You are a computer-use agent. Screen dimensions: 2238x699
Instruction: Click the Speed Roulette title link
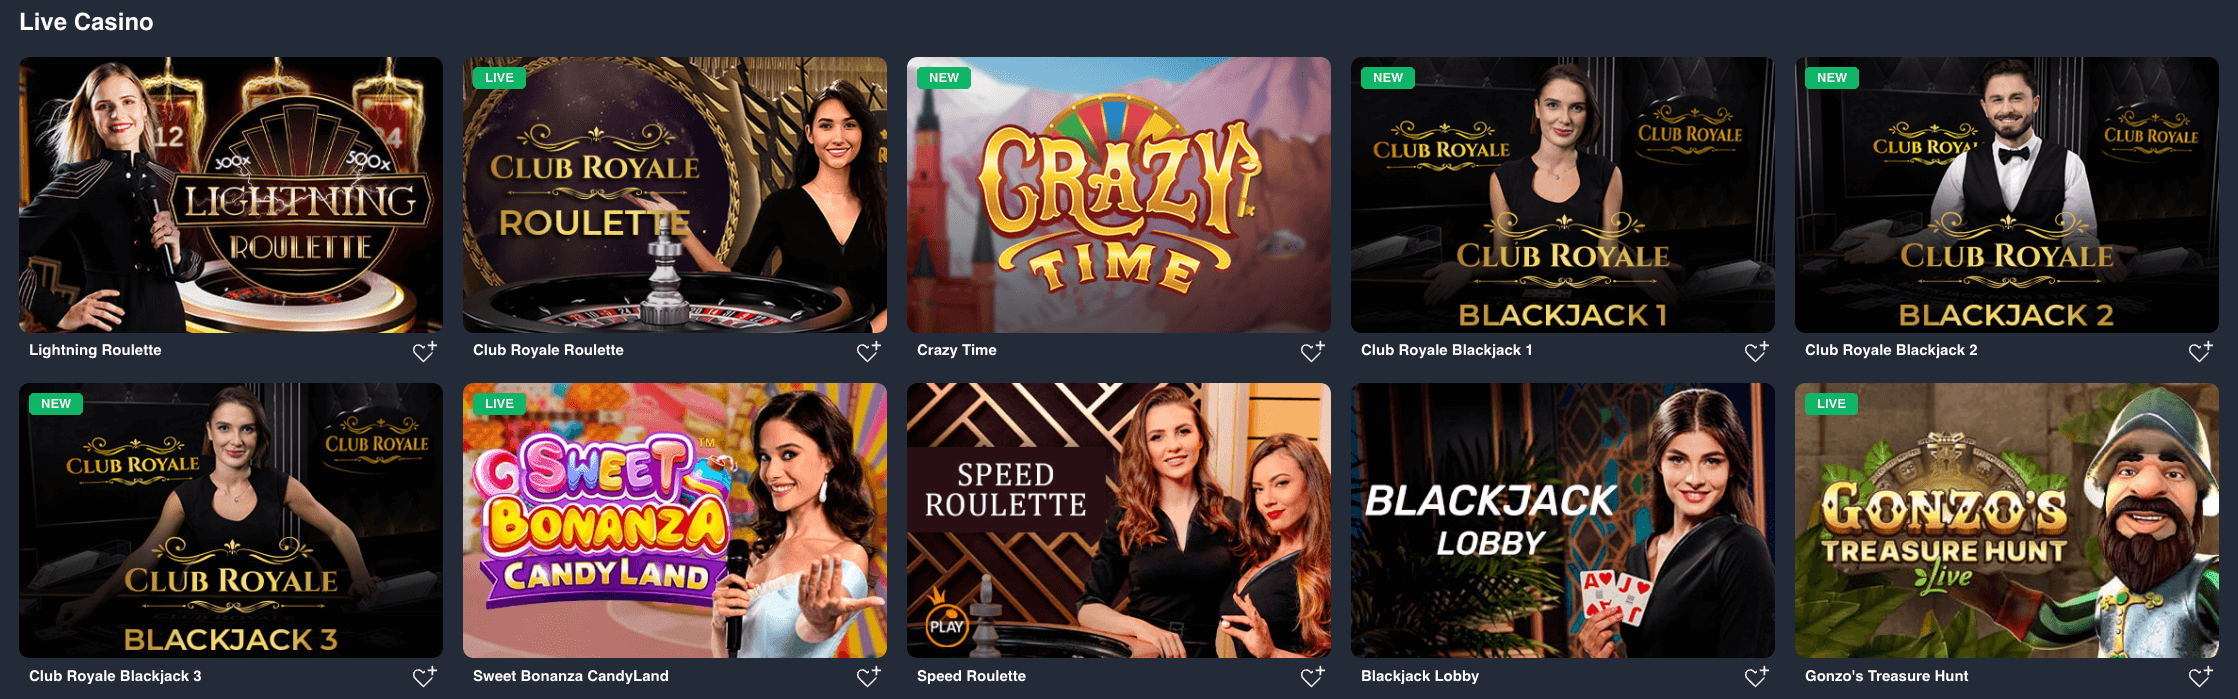coord(971,676)
